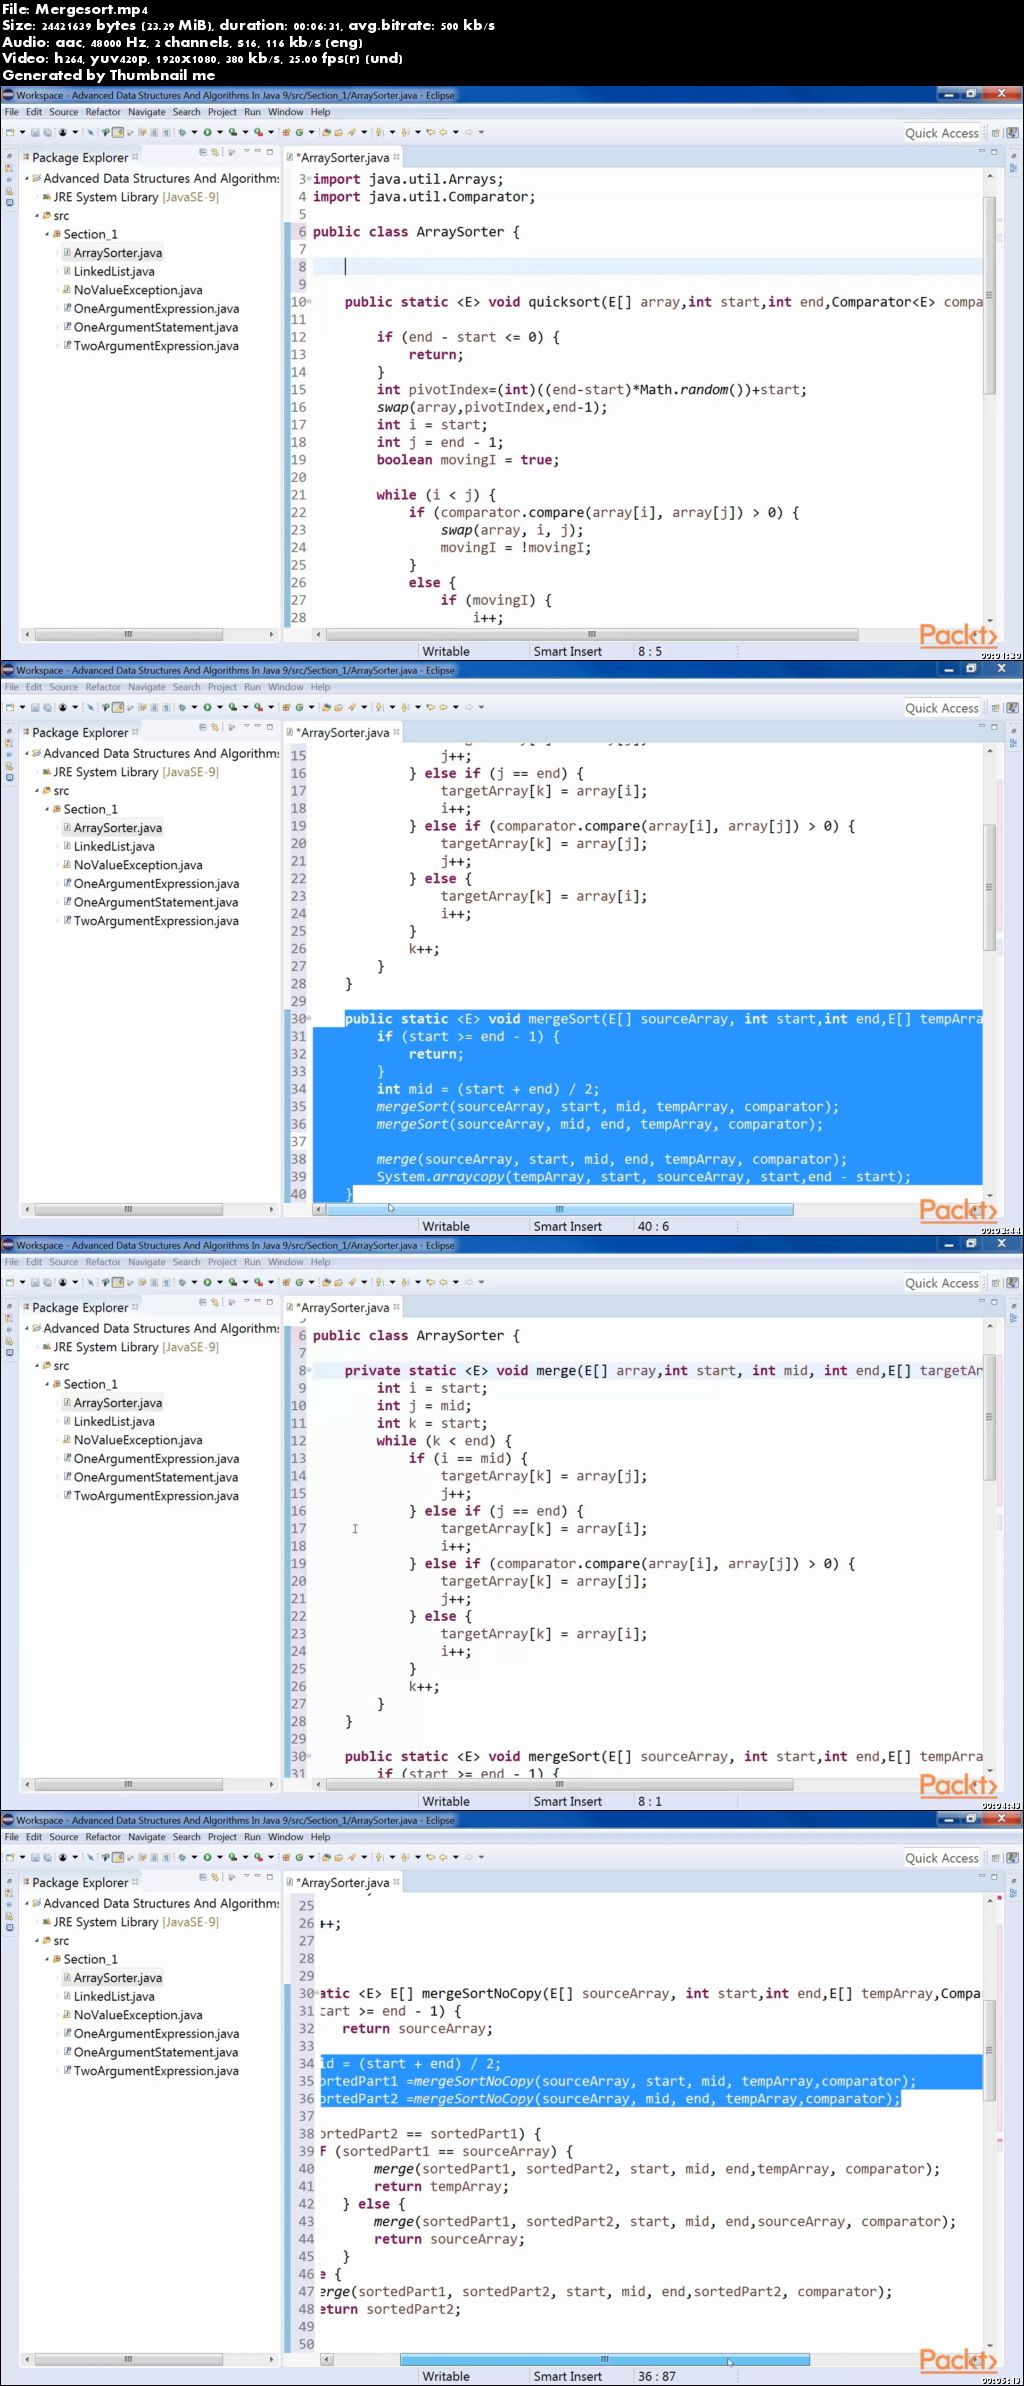The width and height of the screenshot is (1024, 2386).
Task: Toggle Link with Editor in private-merge frame
Action: (214, 1302)
